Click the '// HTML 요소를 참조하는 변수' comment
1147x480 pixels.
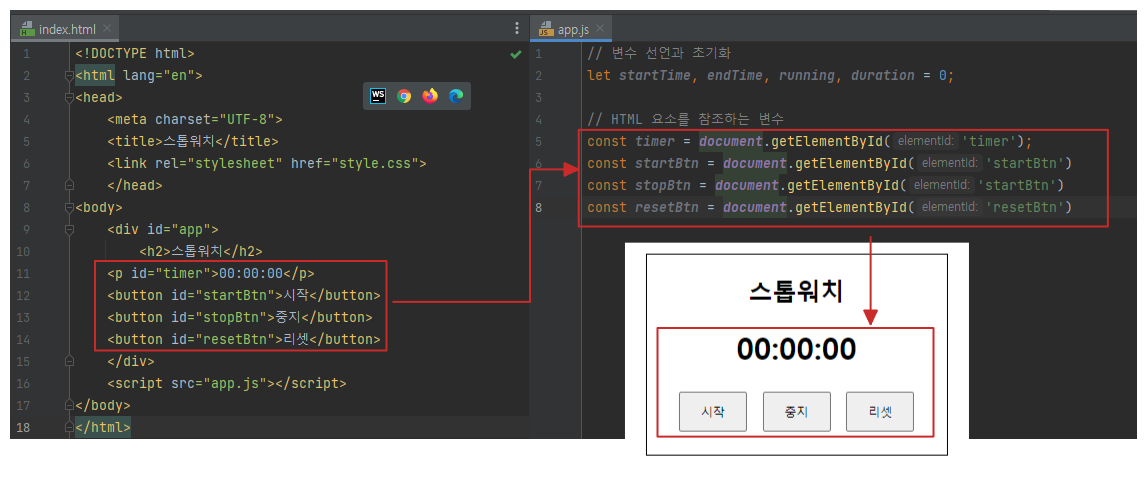click(685, 119)
